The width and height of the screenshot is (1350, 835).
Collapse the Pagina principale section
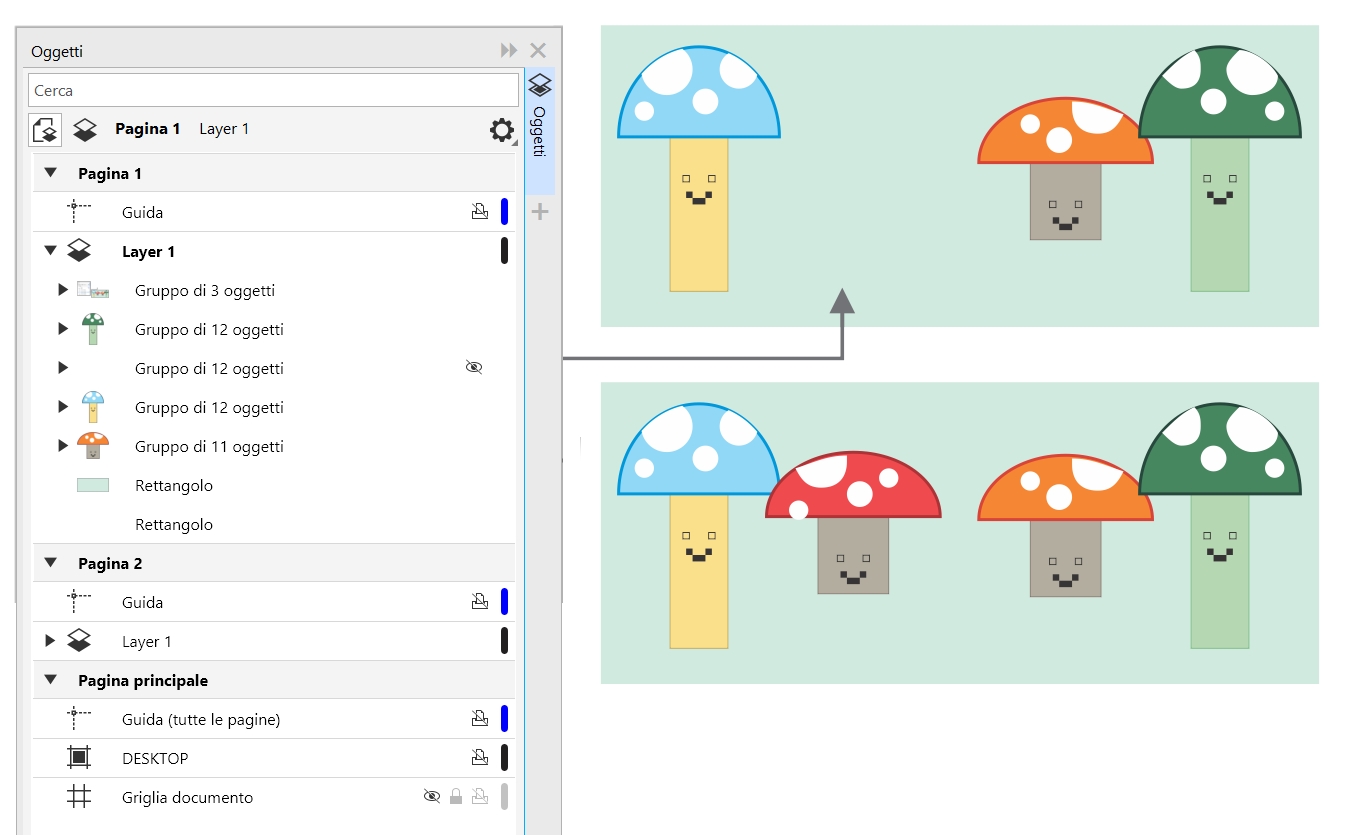50,681
